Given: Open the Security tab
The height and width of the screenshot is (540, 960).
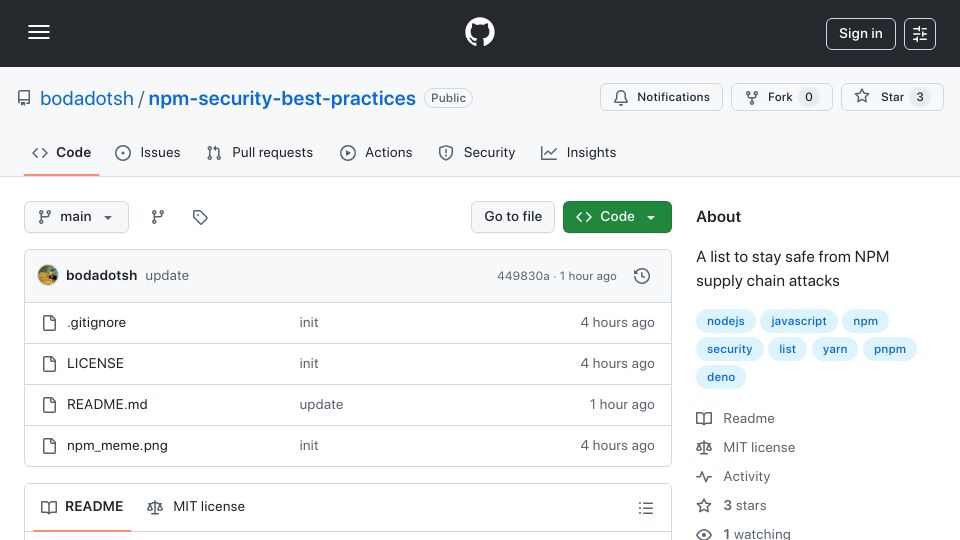Looking at the screenshot, I should 477,152.
